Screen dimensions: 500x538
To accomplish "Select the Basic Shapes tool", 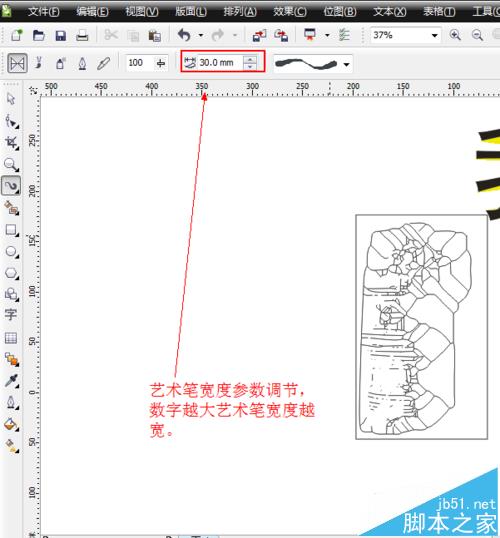I will (11, 294).
